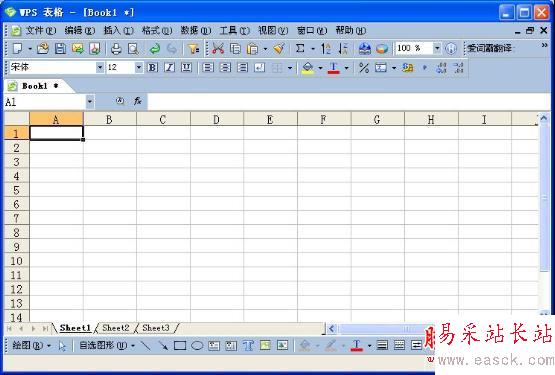The width and height of the screenshot is (555, 375).
Task: Toggle Underline formatting
Action: pos(187,67)
